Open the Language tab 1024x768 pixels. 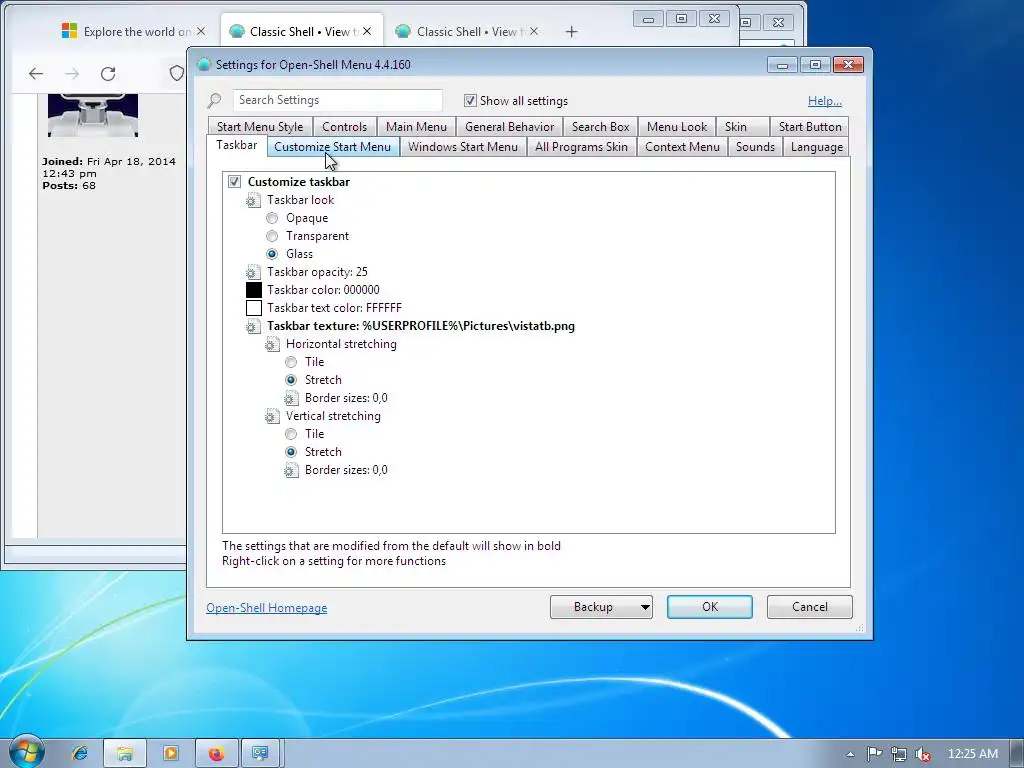816,147
